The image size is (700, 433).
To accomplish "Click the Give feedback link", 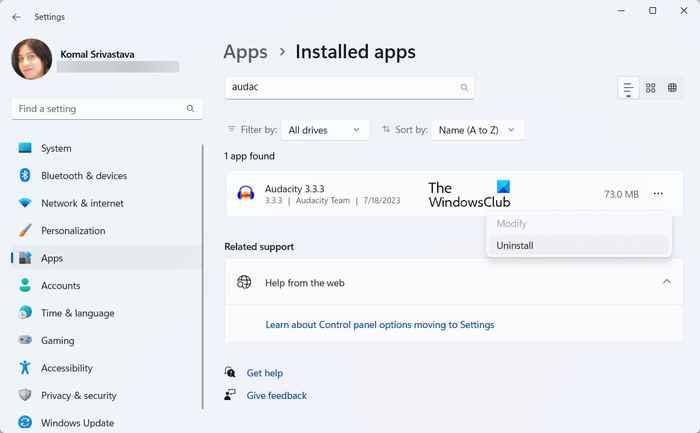I will (276, 396).
